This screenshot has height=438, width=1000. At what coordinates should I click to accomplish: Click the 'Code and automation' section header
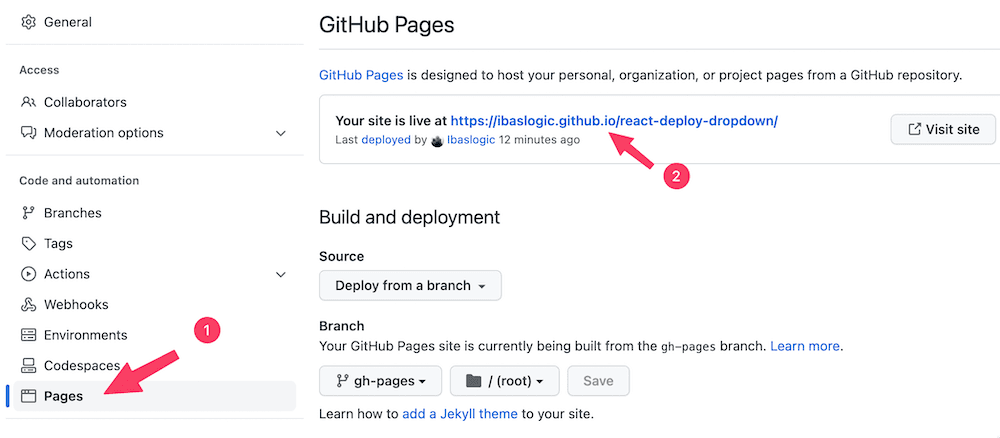pyautogui.click(x=79, y=181)
